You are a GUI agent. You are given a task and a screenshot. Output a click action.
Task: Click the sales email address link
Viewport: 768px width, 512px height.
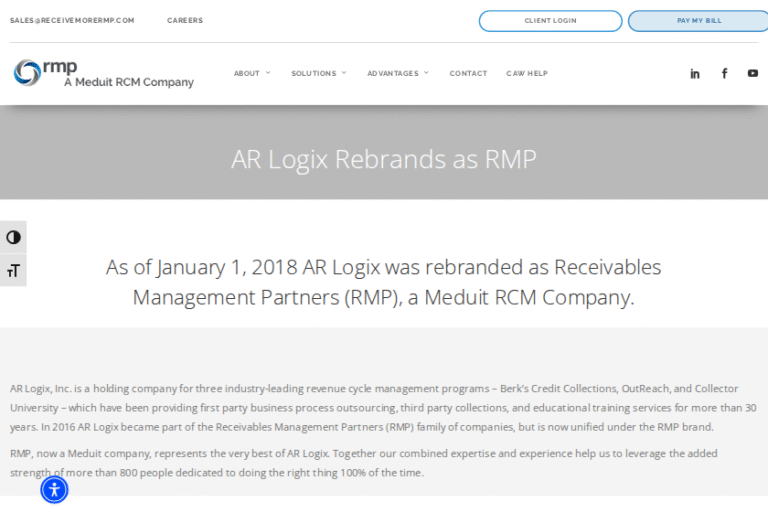click(x=72, y=20)
